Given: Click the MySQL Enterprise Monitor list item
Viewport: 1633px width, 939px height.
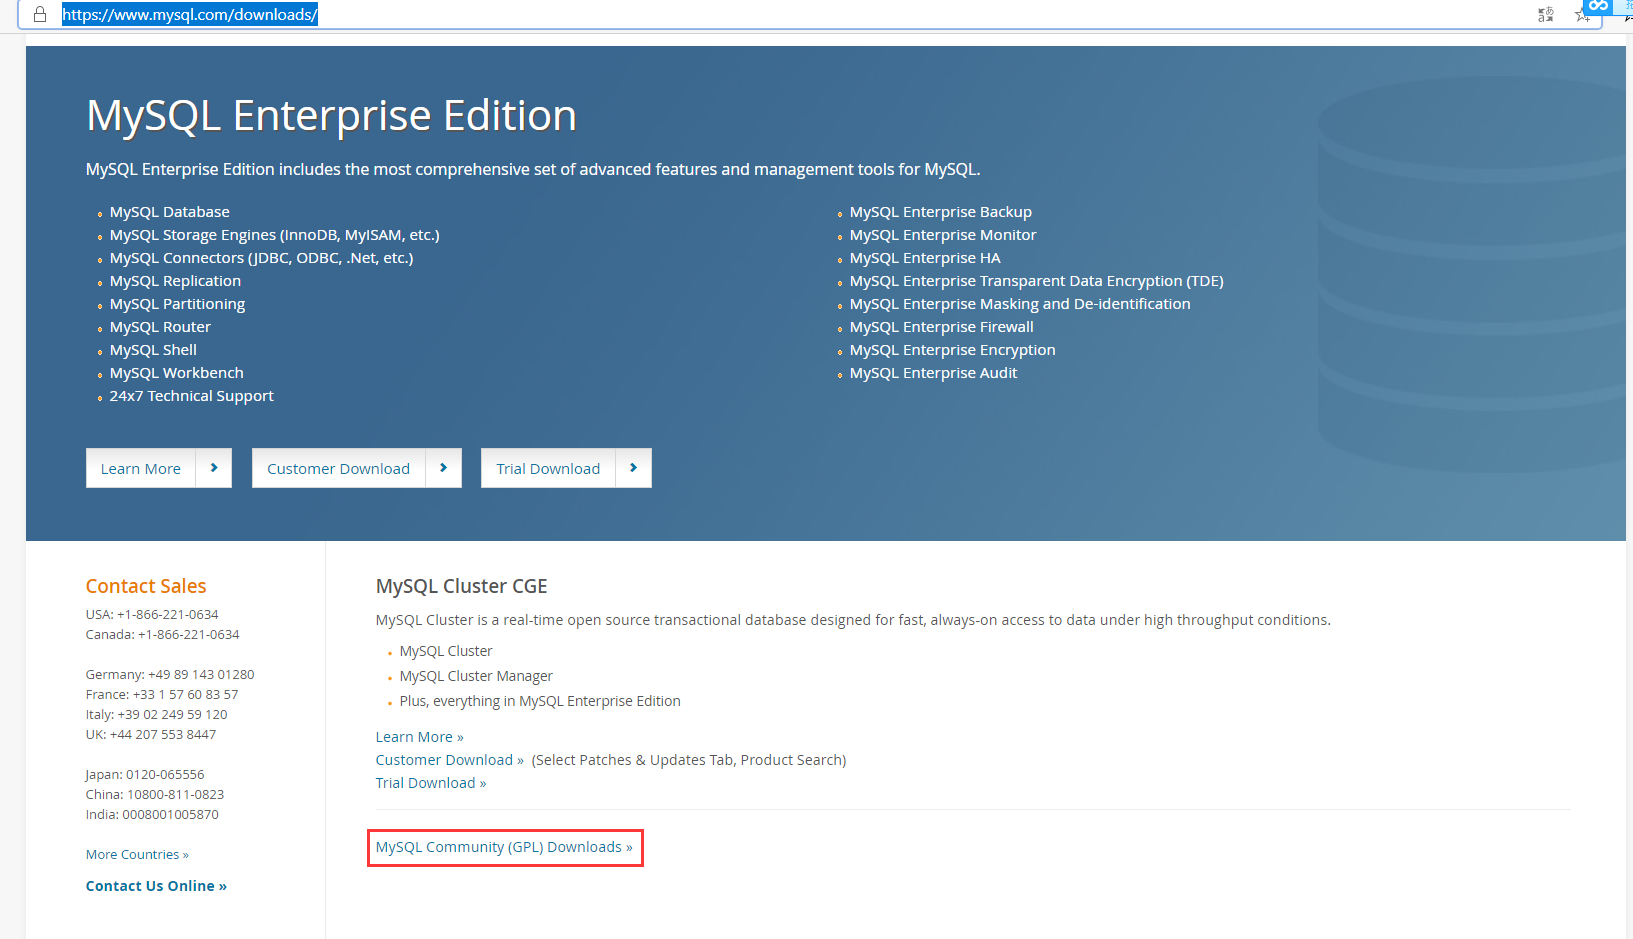Looking at the screenshot, I should tap(943, 235).
